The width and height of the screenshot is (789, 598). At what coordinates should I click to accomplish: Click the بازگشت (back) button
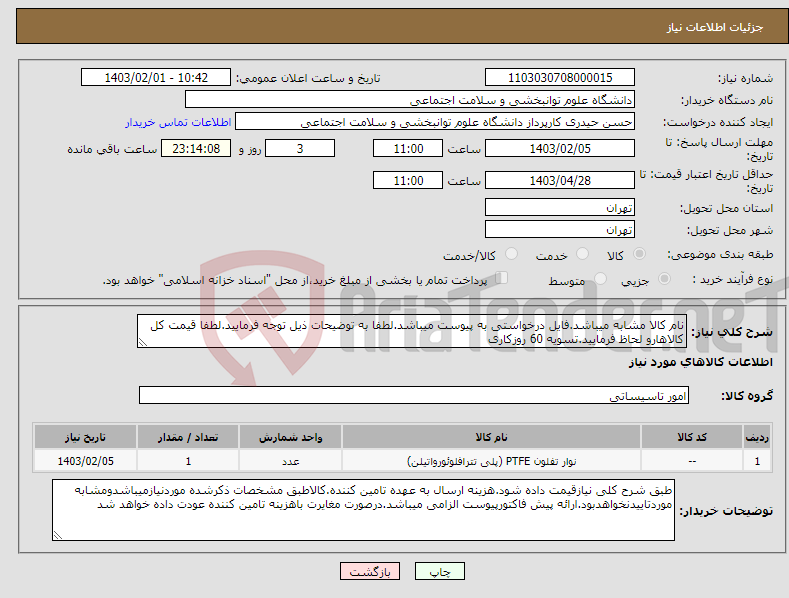[370, 572]
